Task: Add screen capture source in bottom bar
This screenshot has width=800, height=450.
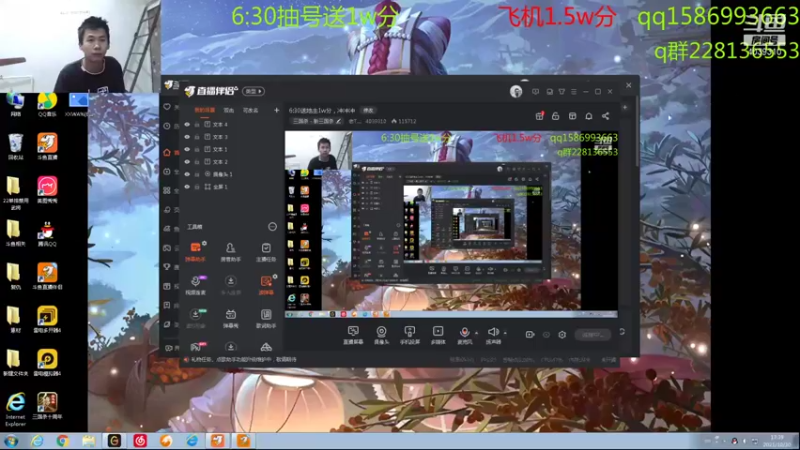Action: (353, 335)
